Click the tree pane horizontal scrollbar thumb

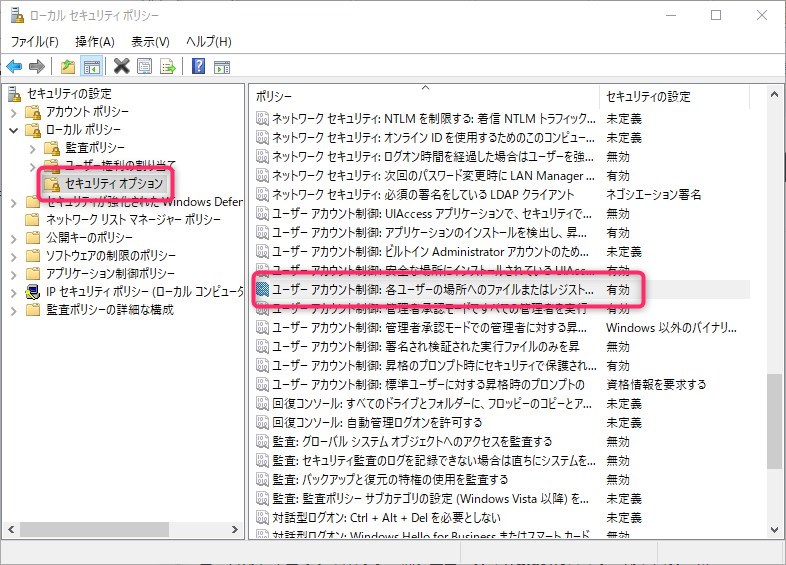(x=94, y=529)
